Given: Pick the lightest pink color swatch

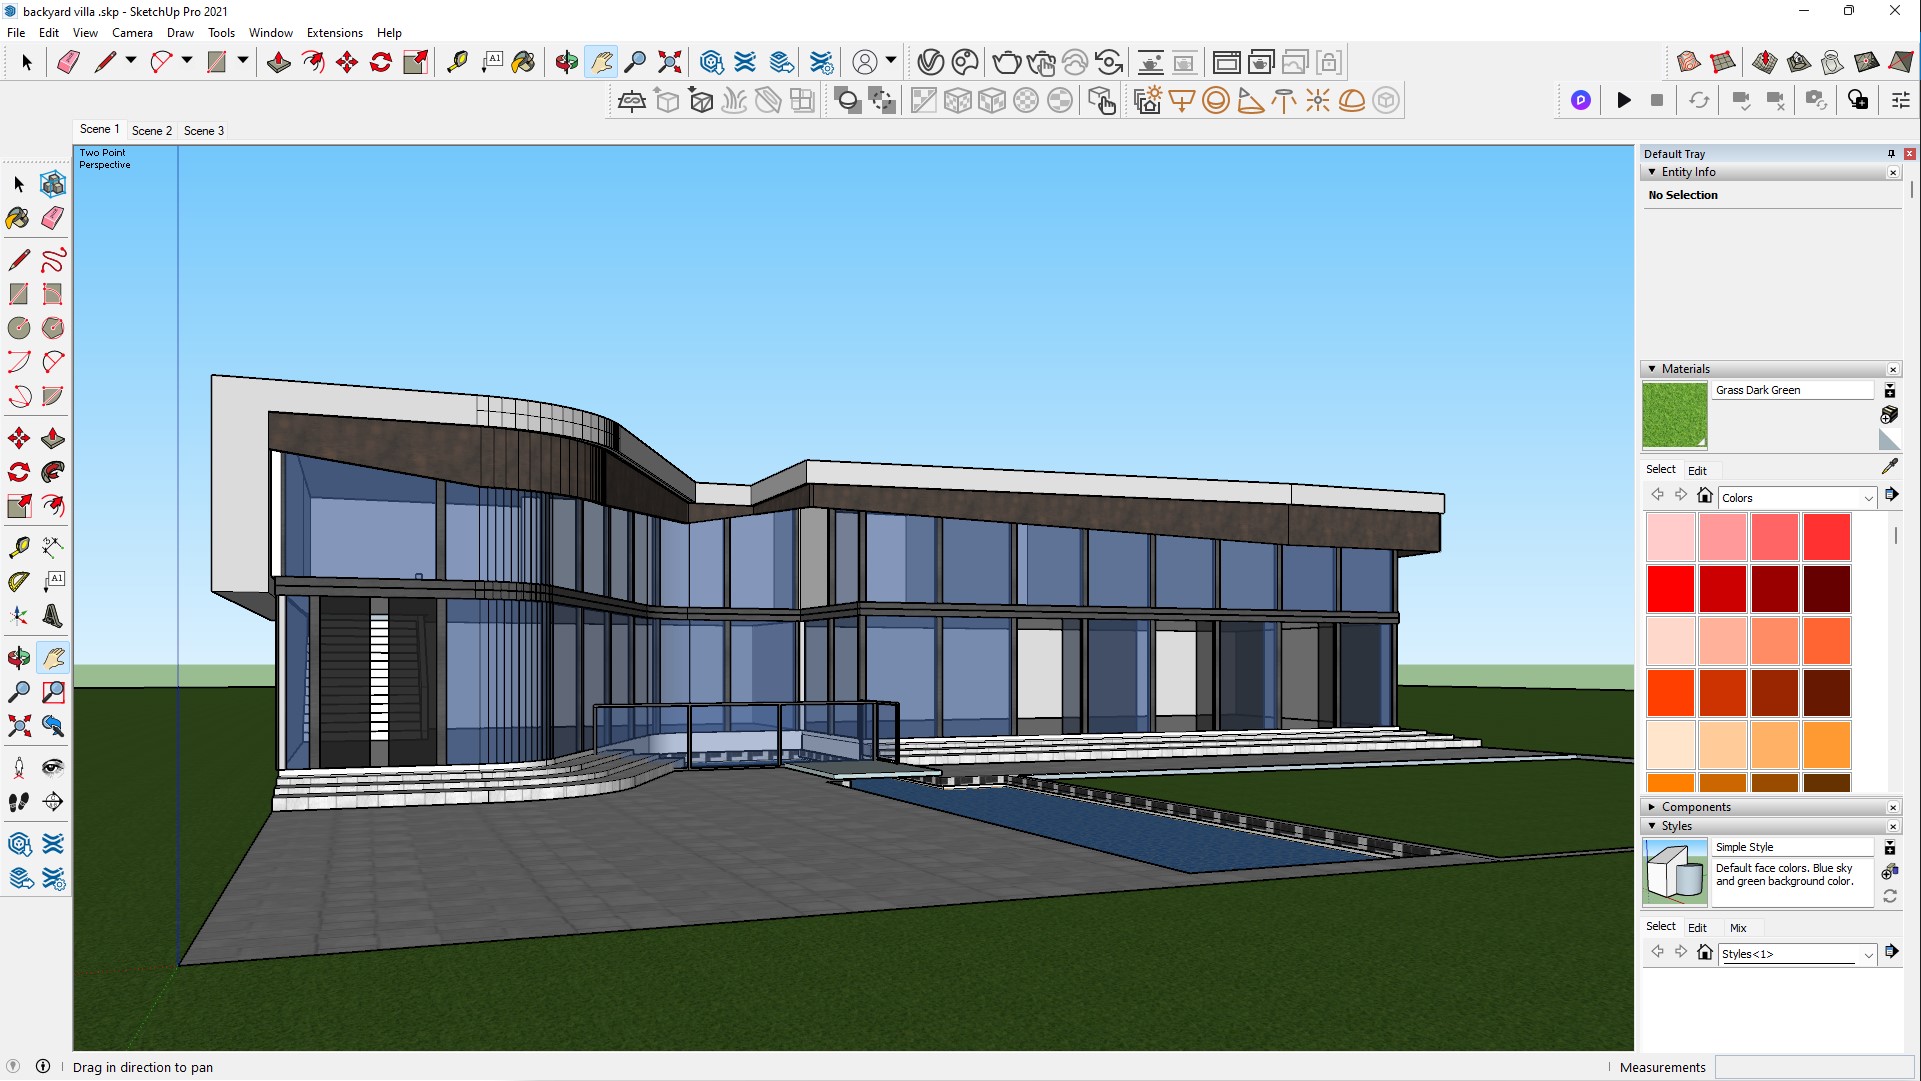Looking at the screenshot, I should 1671,537.
